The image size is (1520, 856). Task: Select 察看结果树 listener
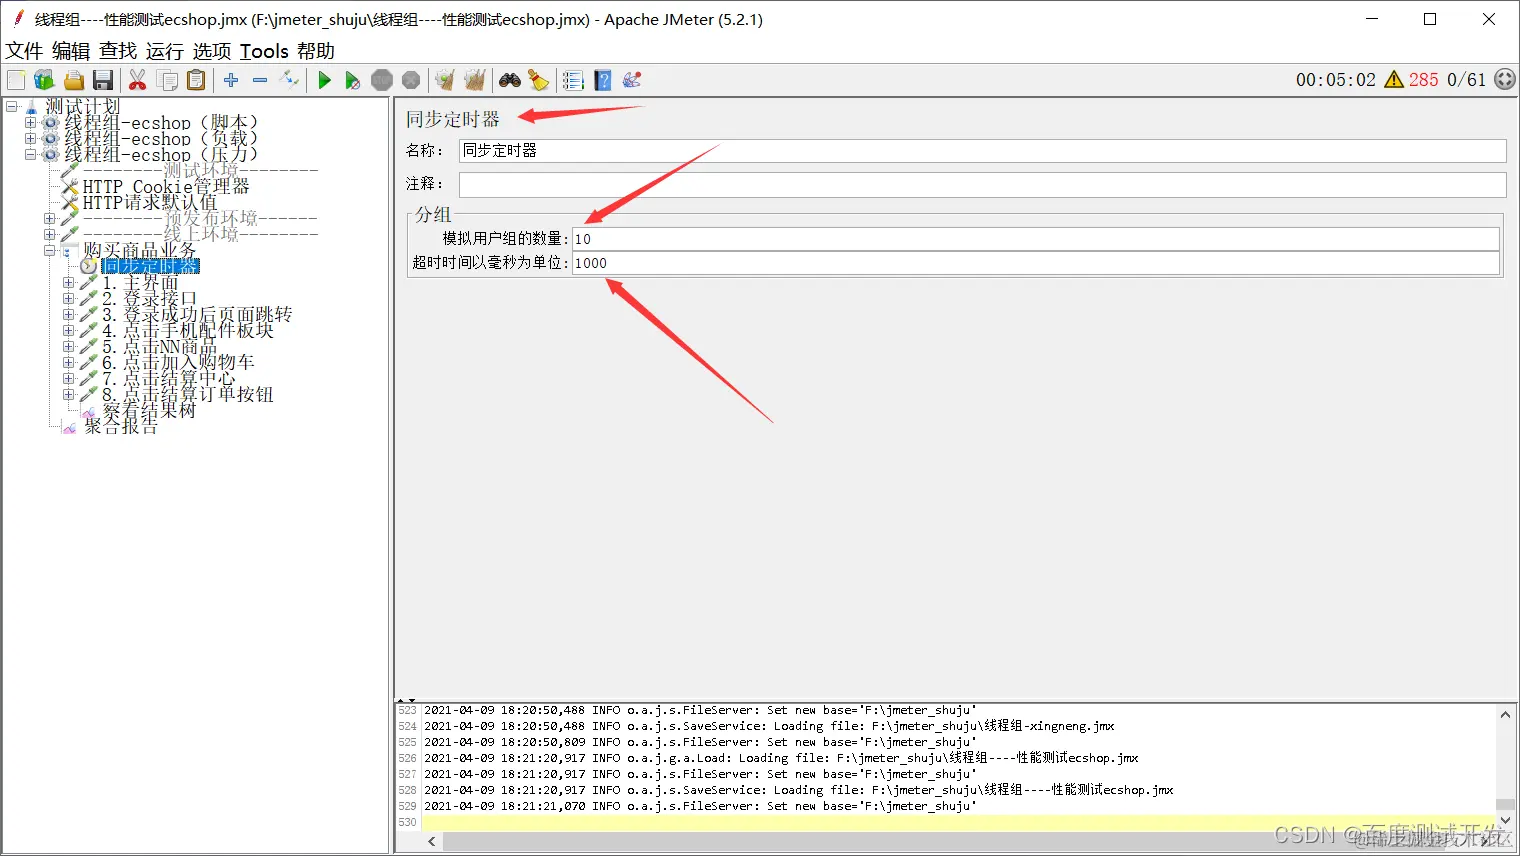(149, 410)
